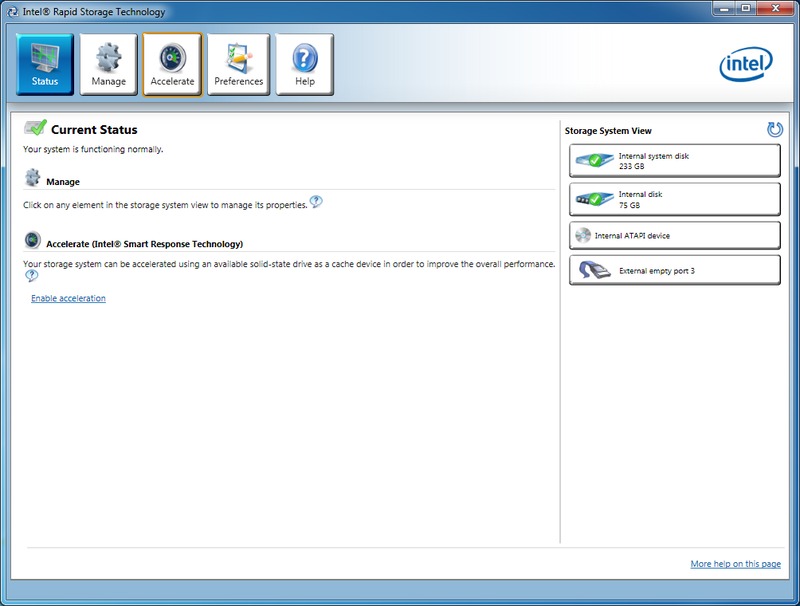The height and width of the screenshot is (606, 800).
Task: Select the Internal ATAPI device
Action: [674, 236]
